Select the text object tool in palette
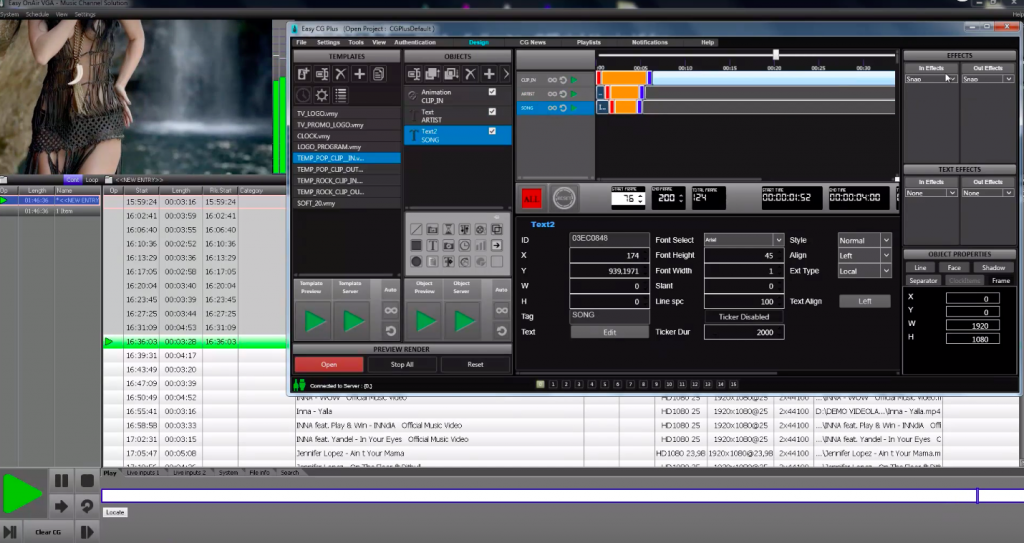 pyautogui.click(x=433, y=245)
